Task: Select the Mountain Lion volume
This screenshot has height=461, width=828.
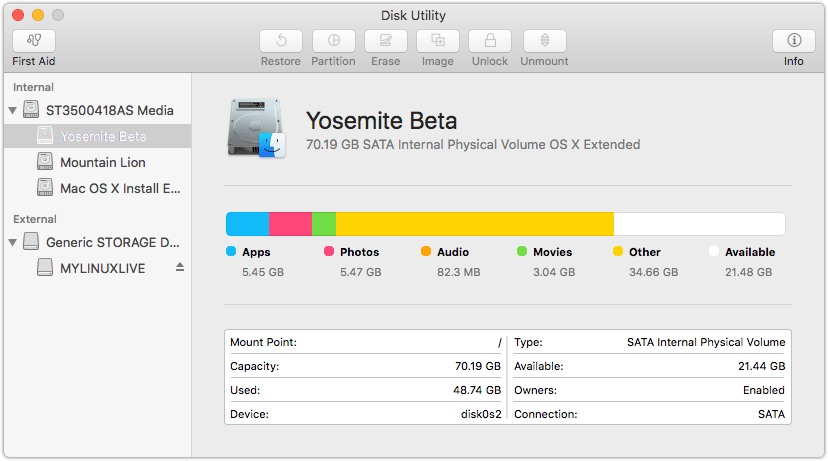Action: pos(102,162)
